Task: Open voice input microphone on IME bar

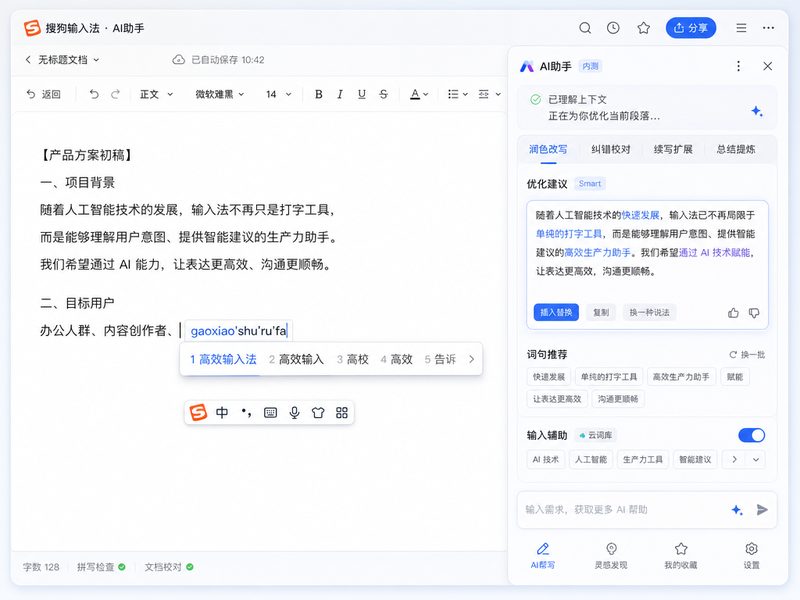Action: coord(294,412)
